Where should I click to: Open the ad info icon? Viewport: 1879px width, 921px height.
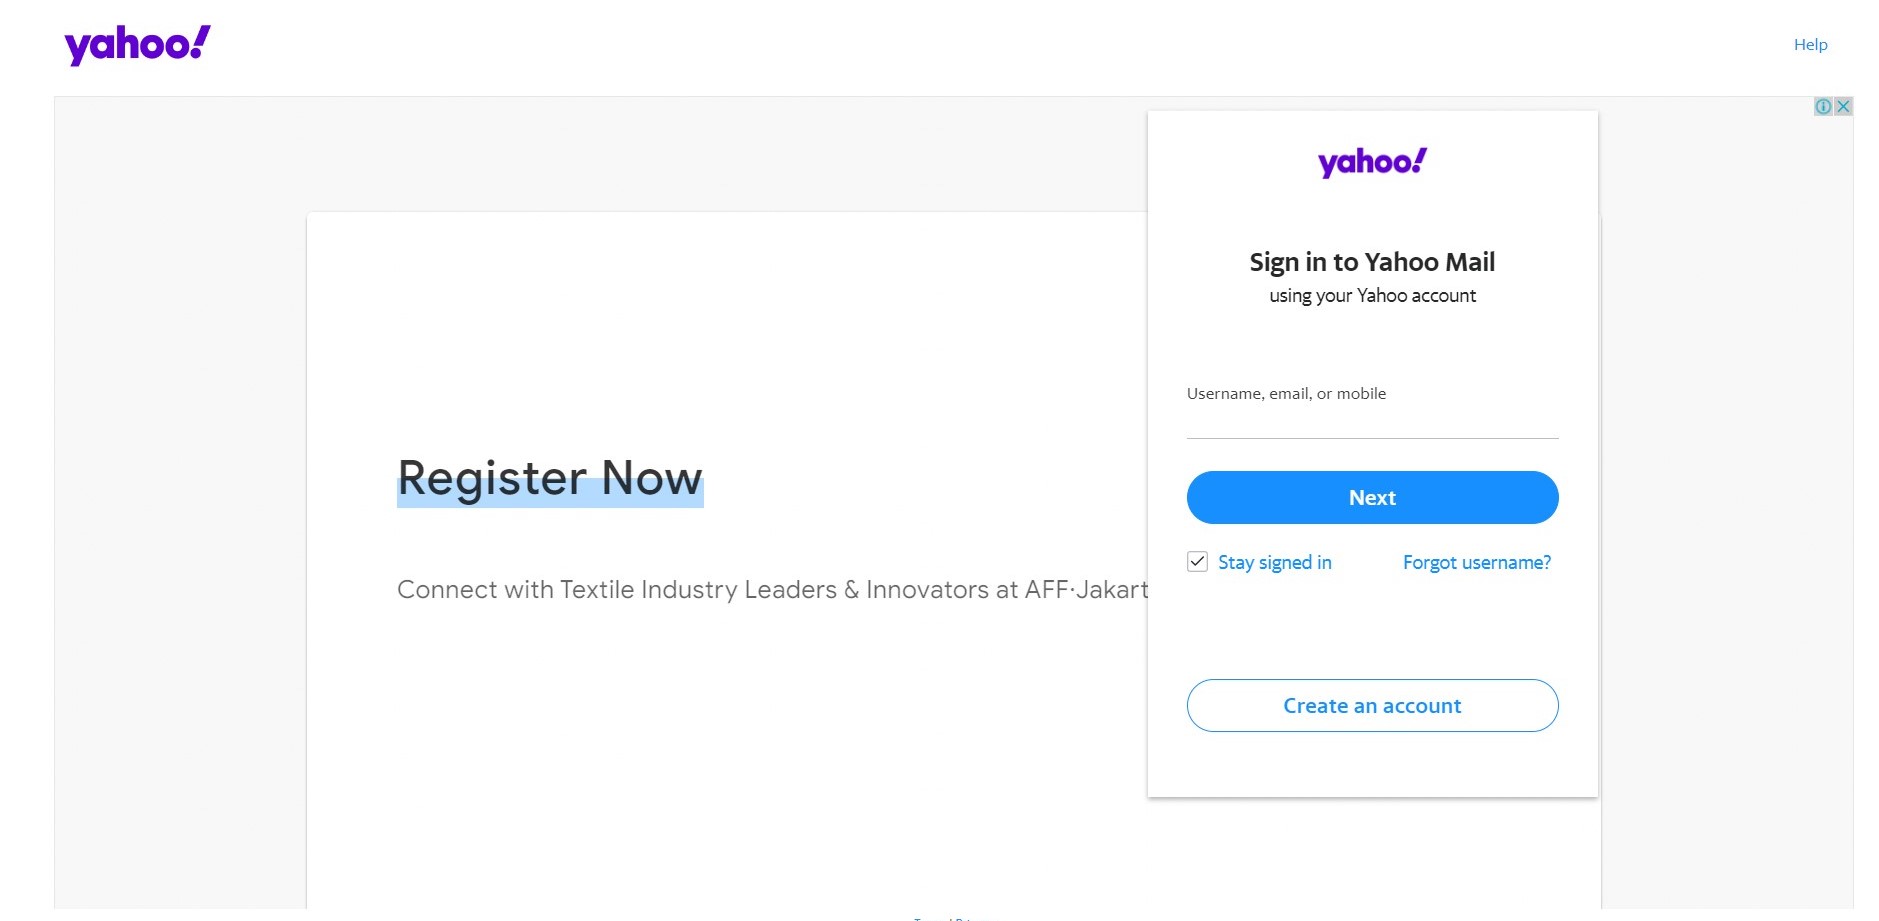point(1823,106)
